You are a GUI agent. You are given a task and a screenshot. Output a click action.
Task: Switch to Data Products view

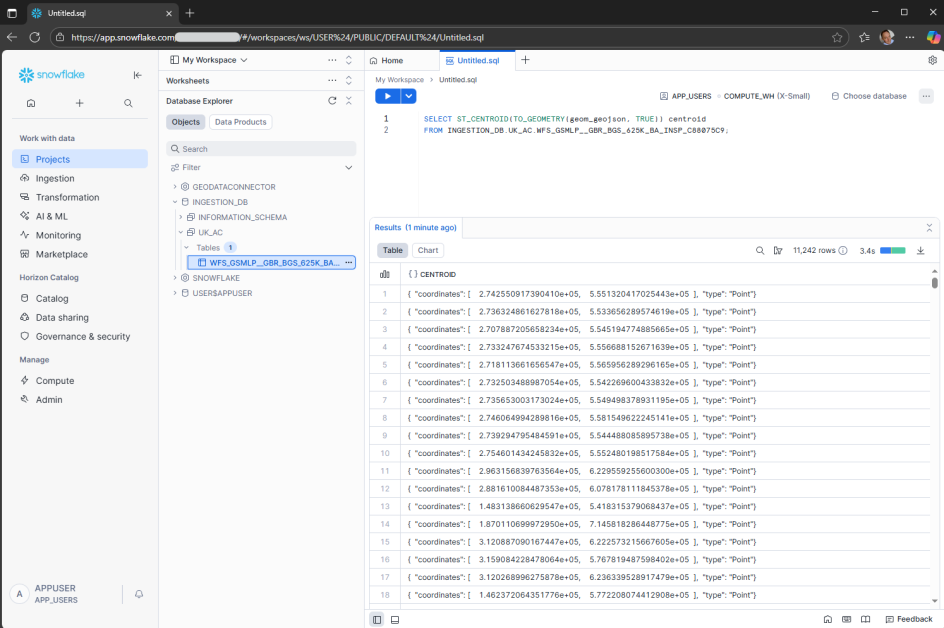[x=241, y=122]
